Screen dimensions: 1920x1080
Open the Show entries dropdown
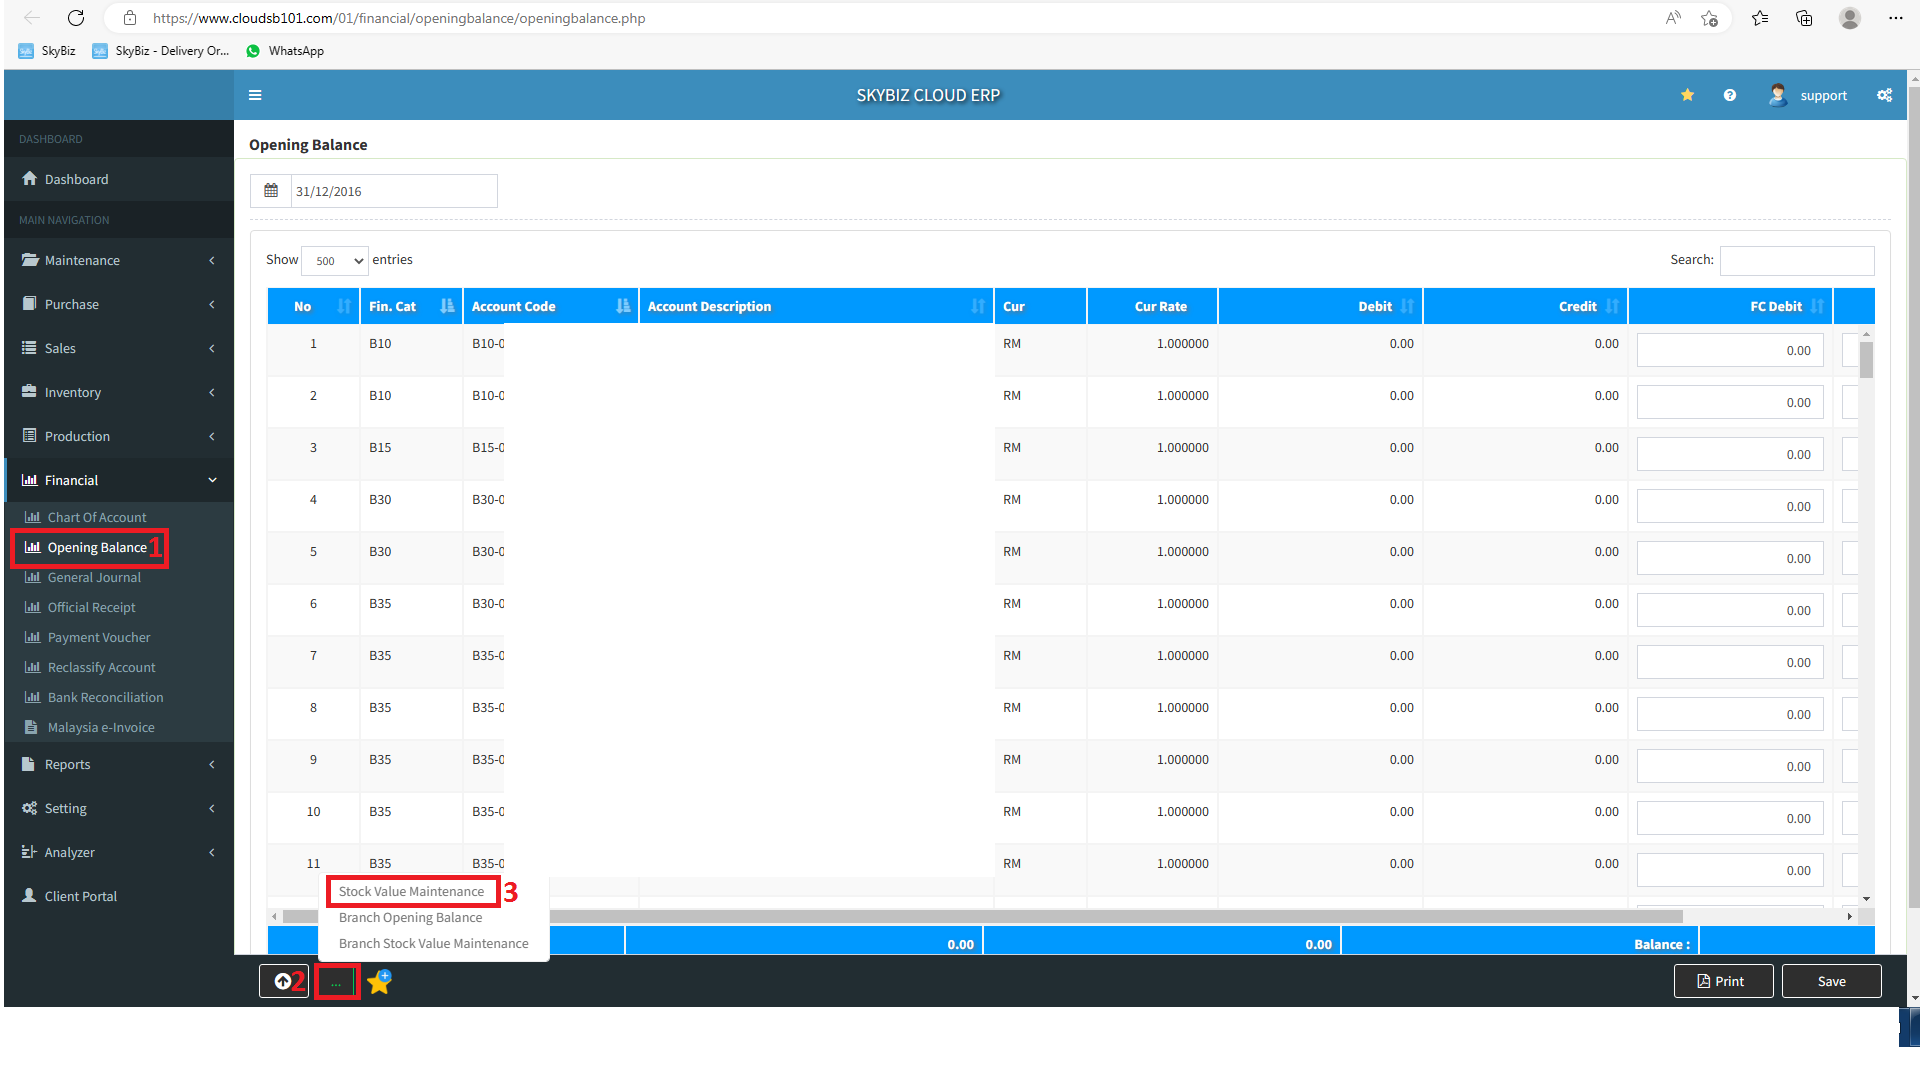335,261
